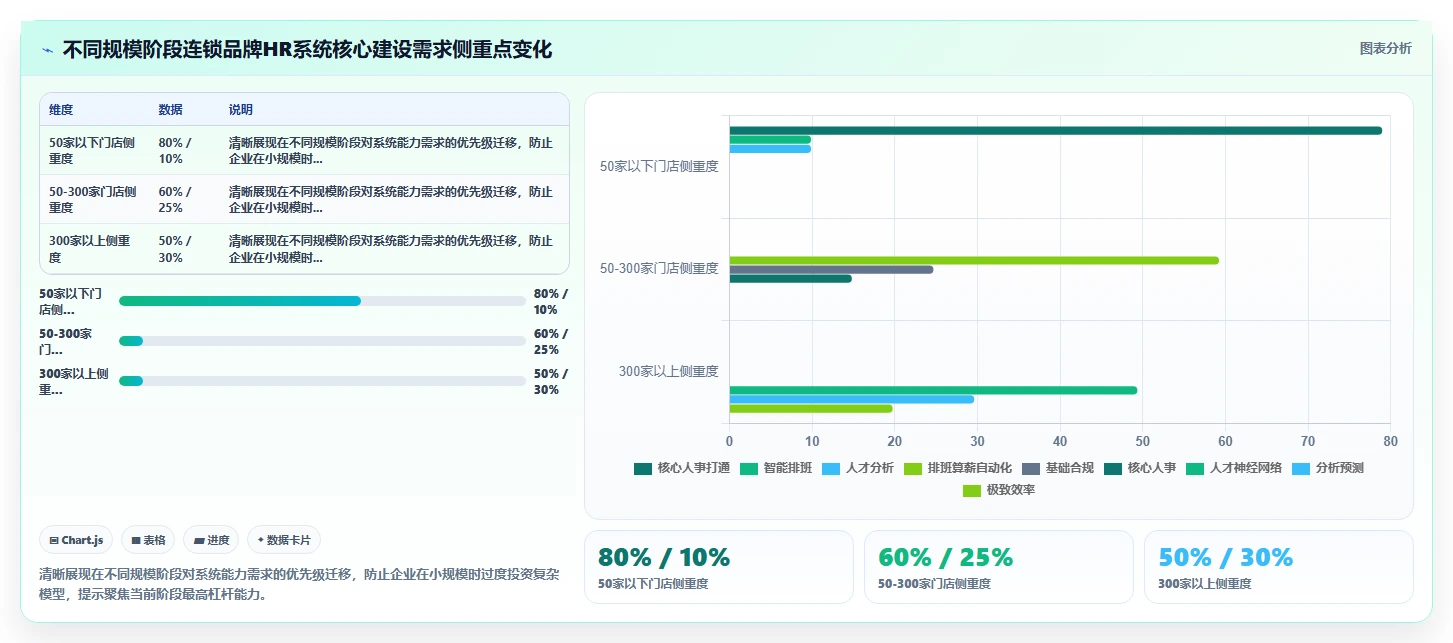Toggle the 智能排班 legend item
The height and width of the screenshot is (643, 1453).
[775, 468]
